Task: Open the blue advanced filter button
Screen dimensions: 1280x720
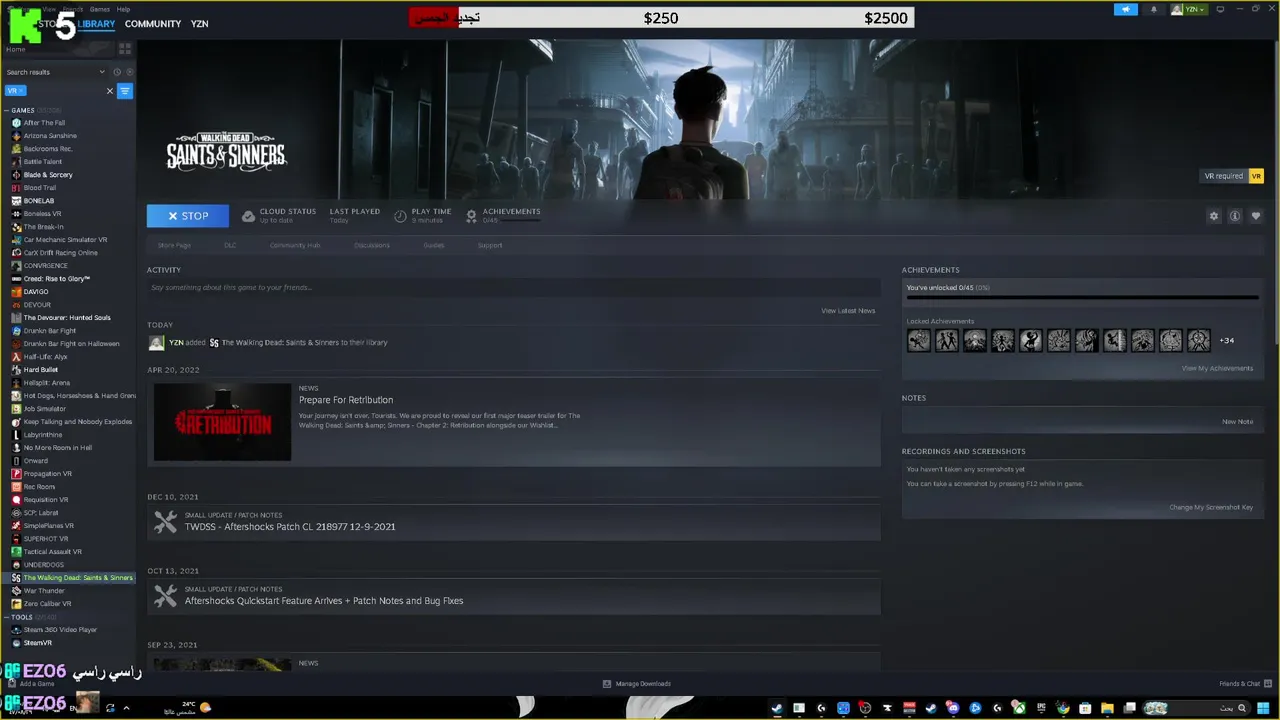Action: click(125, 91)
